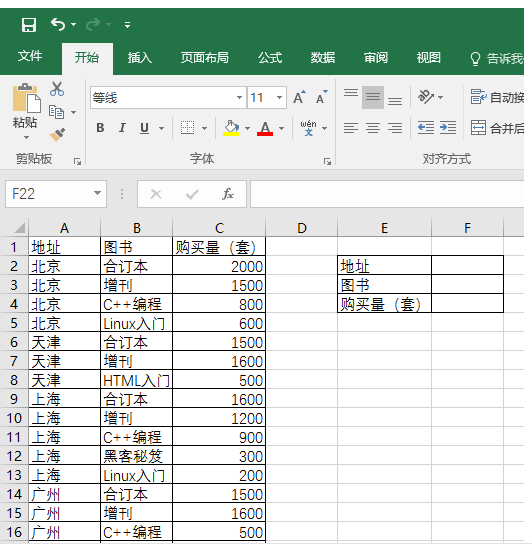
Task: Select column C header
Action: pyautogui.click(x=219, y=228)
